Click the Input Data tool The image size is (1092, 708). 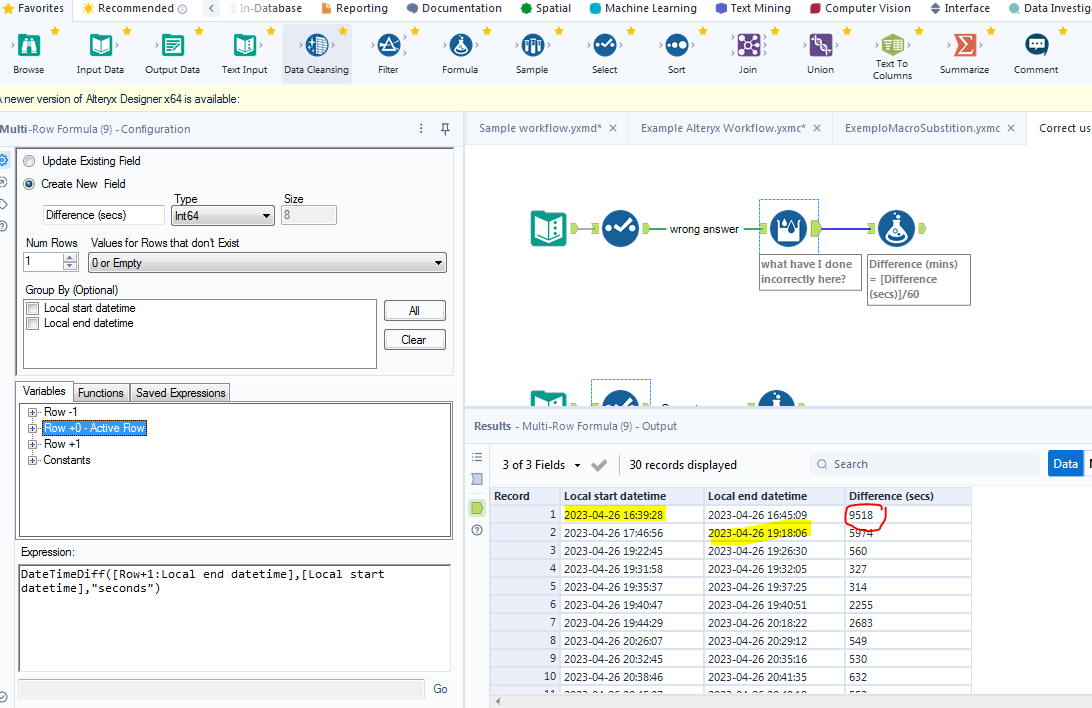click(100, 46)
